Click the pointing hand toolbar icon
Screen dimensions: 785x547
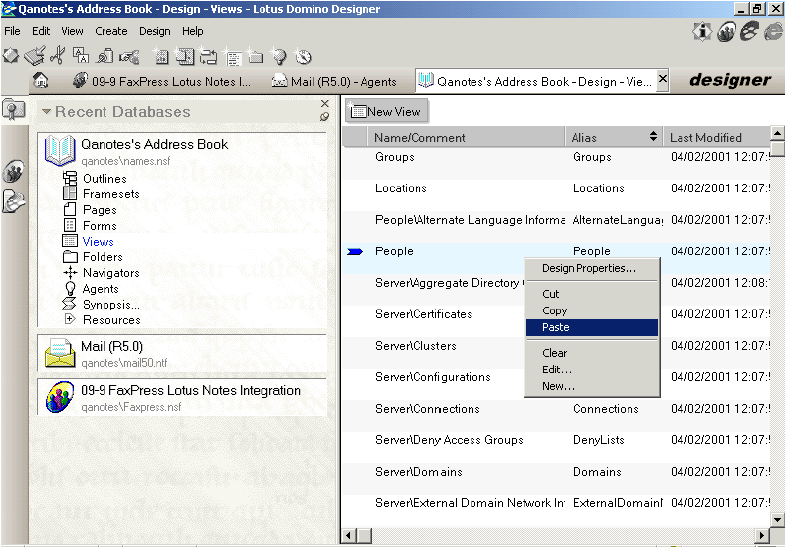point(129,57)
